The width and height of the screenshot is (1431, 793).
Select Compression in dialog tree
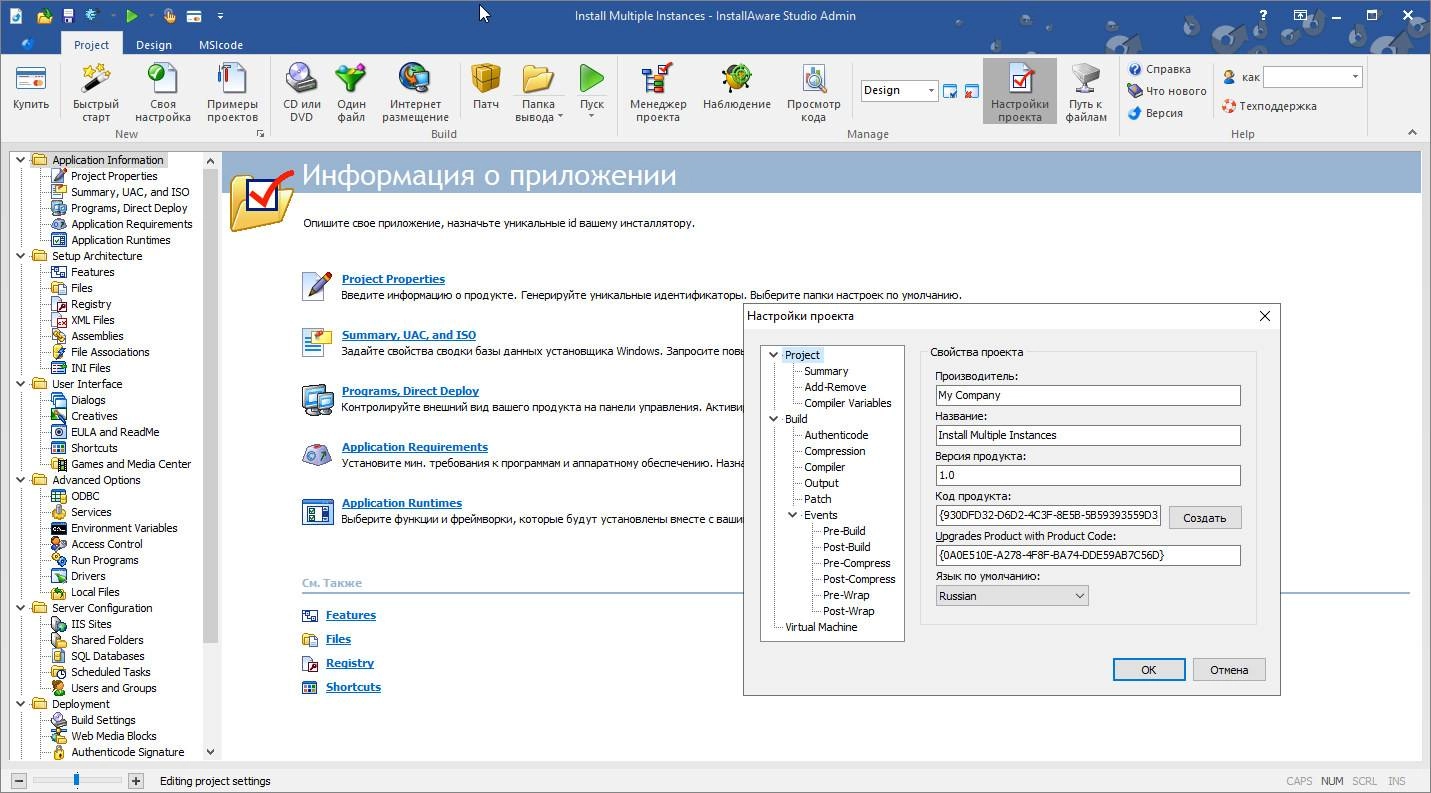[x=835, y=451]
